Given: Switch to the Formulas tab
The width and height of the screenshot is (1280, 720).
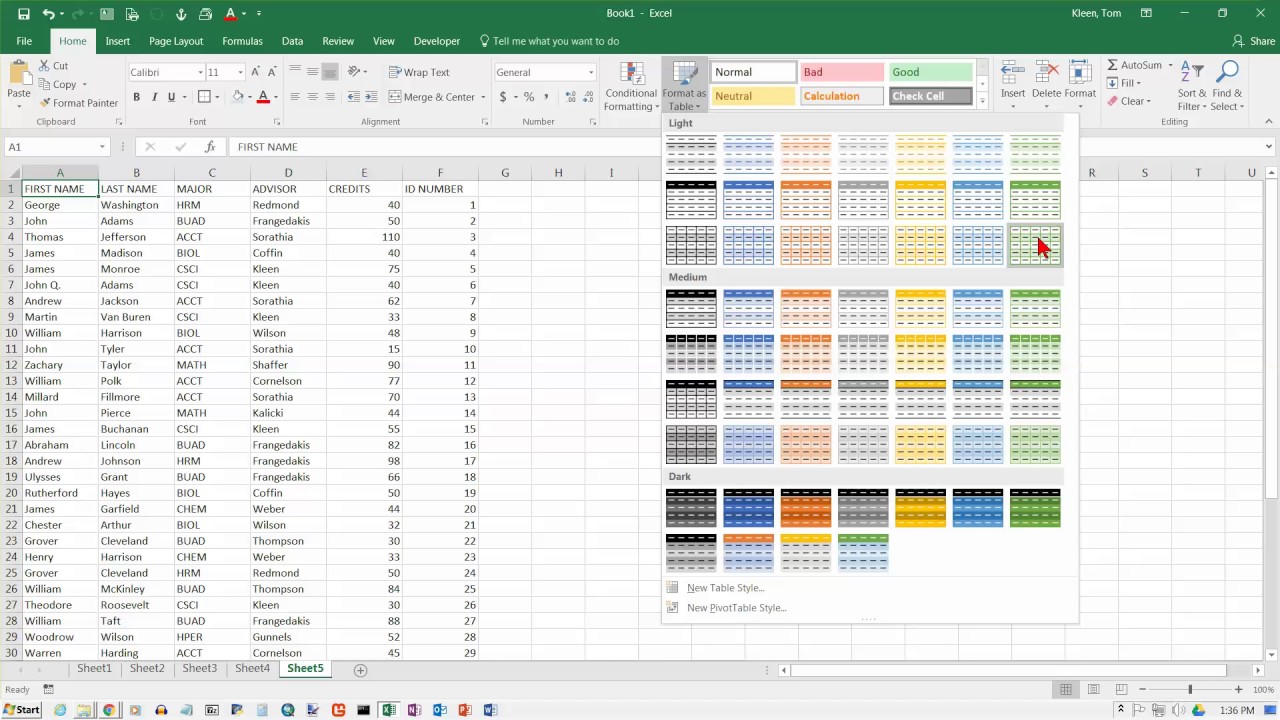Looking at the screenshot, I should click(242, 41).
